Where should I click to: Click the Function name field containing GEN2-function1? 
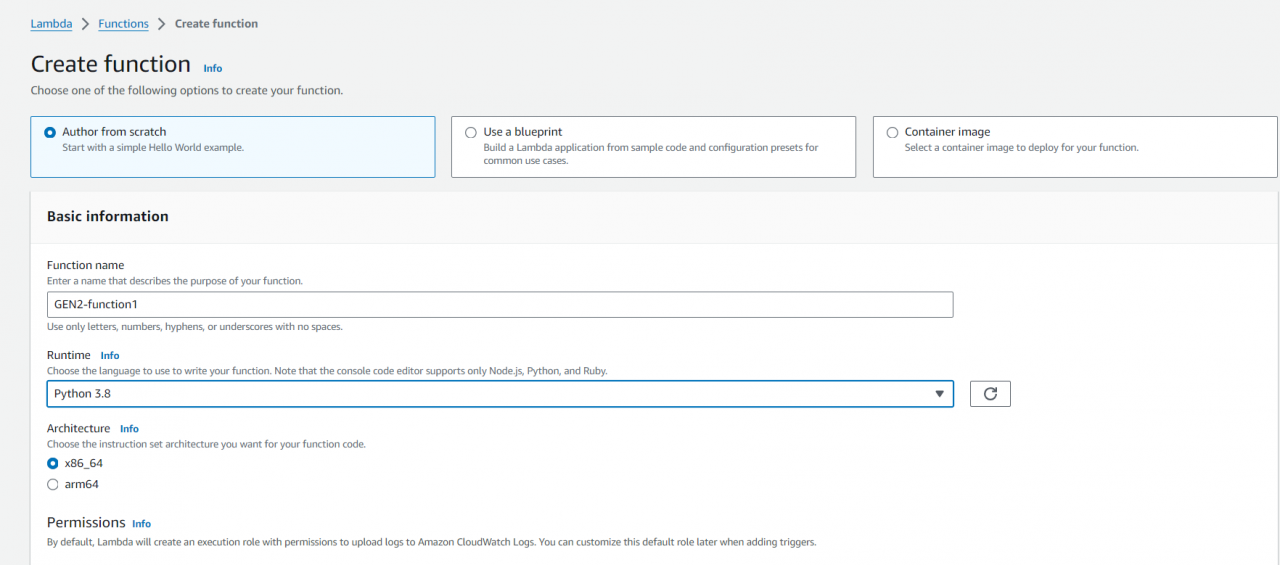pyautogui.click(x=500, y=305)
